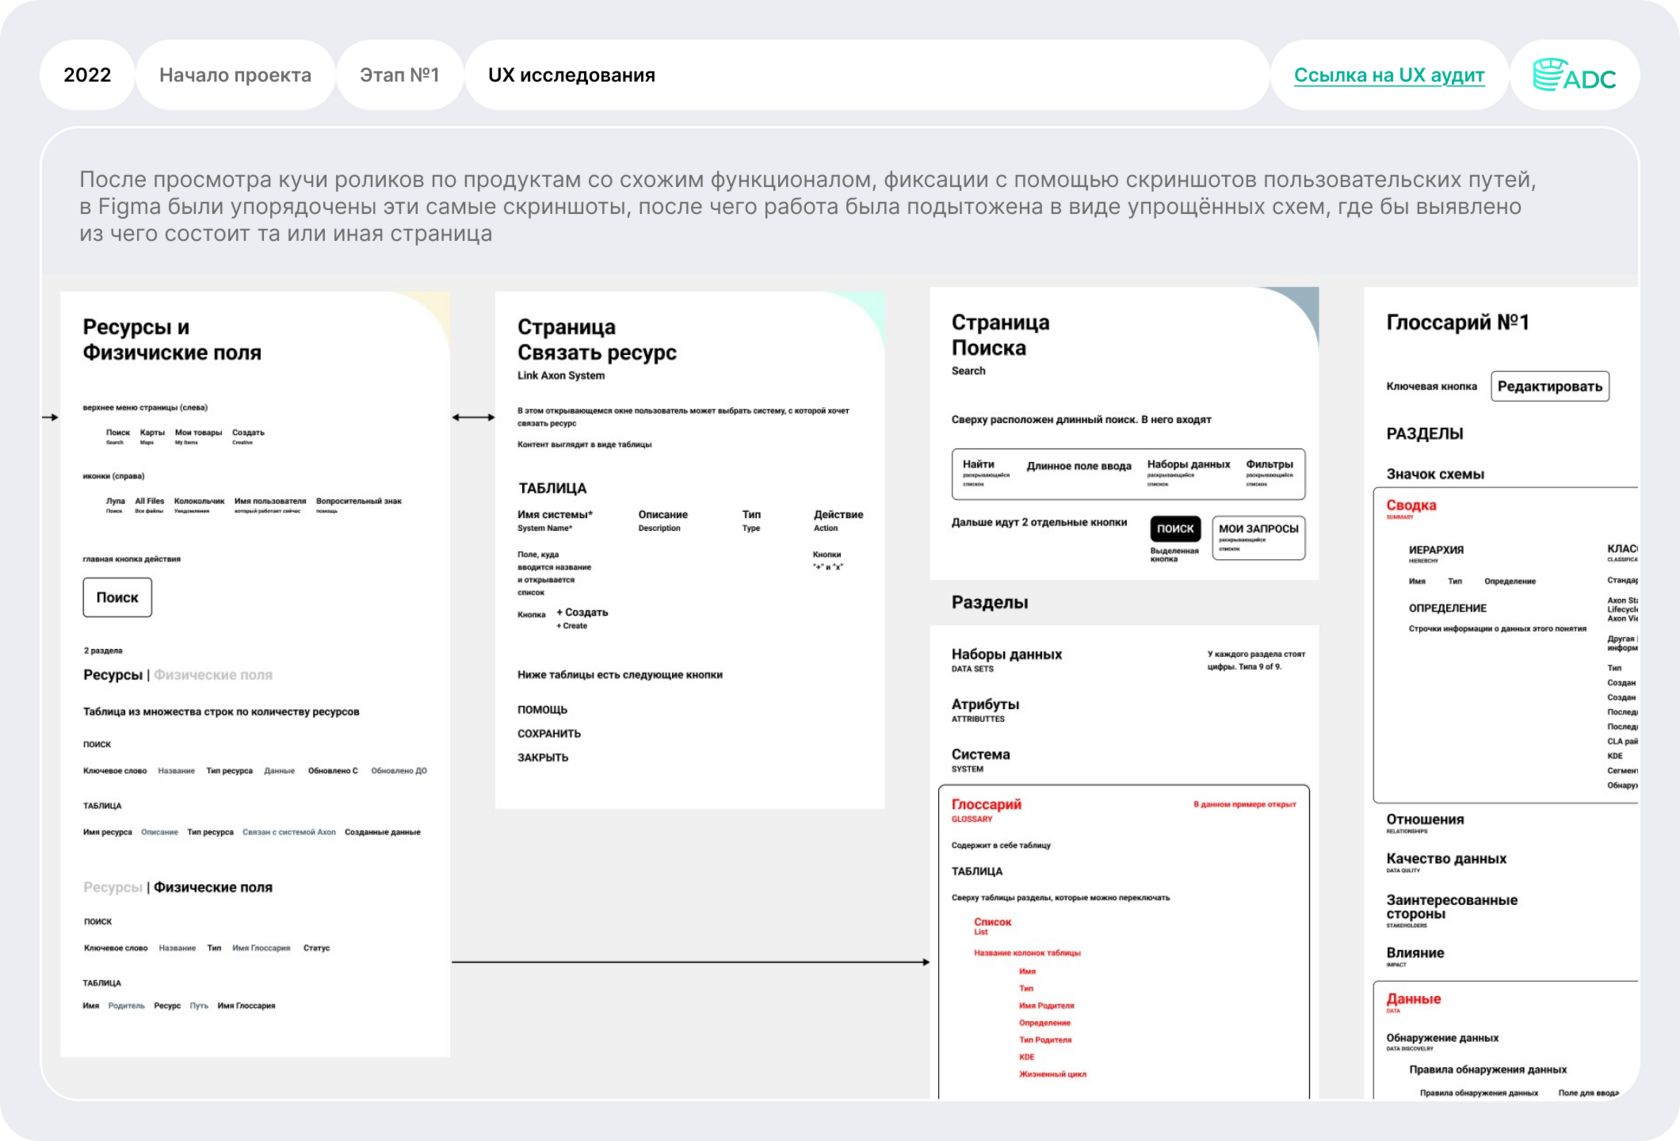Click the Родитель table column
Viewport: 1680px width, 1141px height.
(126, 1006)
